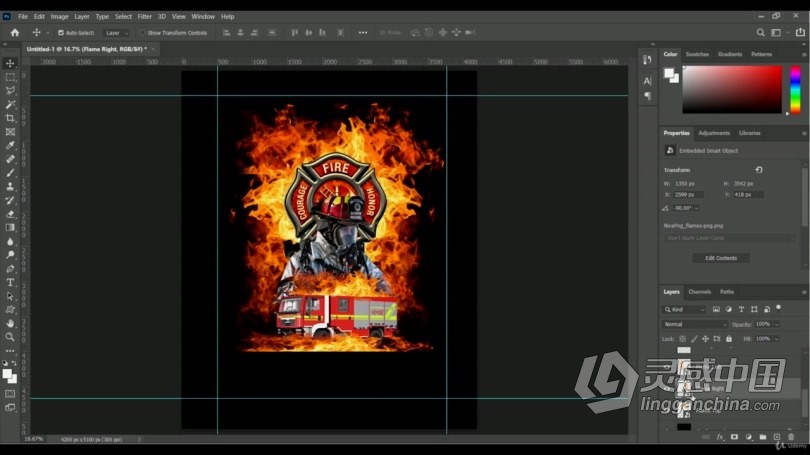Switch to the Channels tab
The height and width of the screenshot is (455, 810).
point(699,292)
